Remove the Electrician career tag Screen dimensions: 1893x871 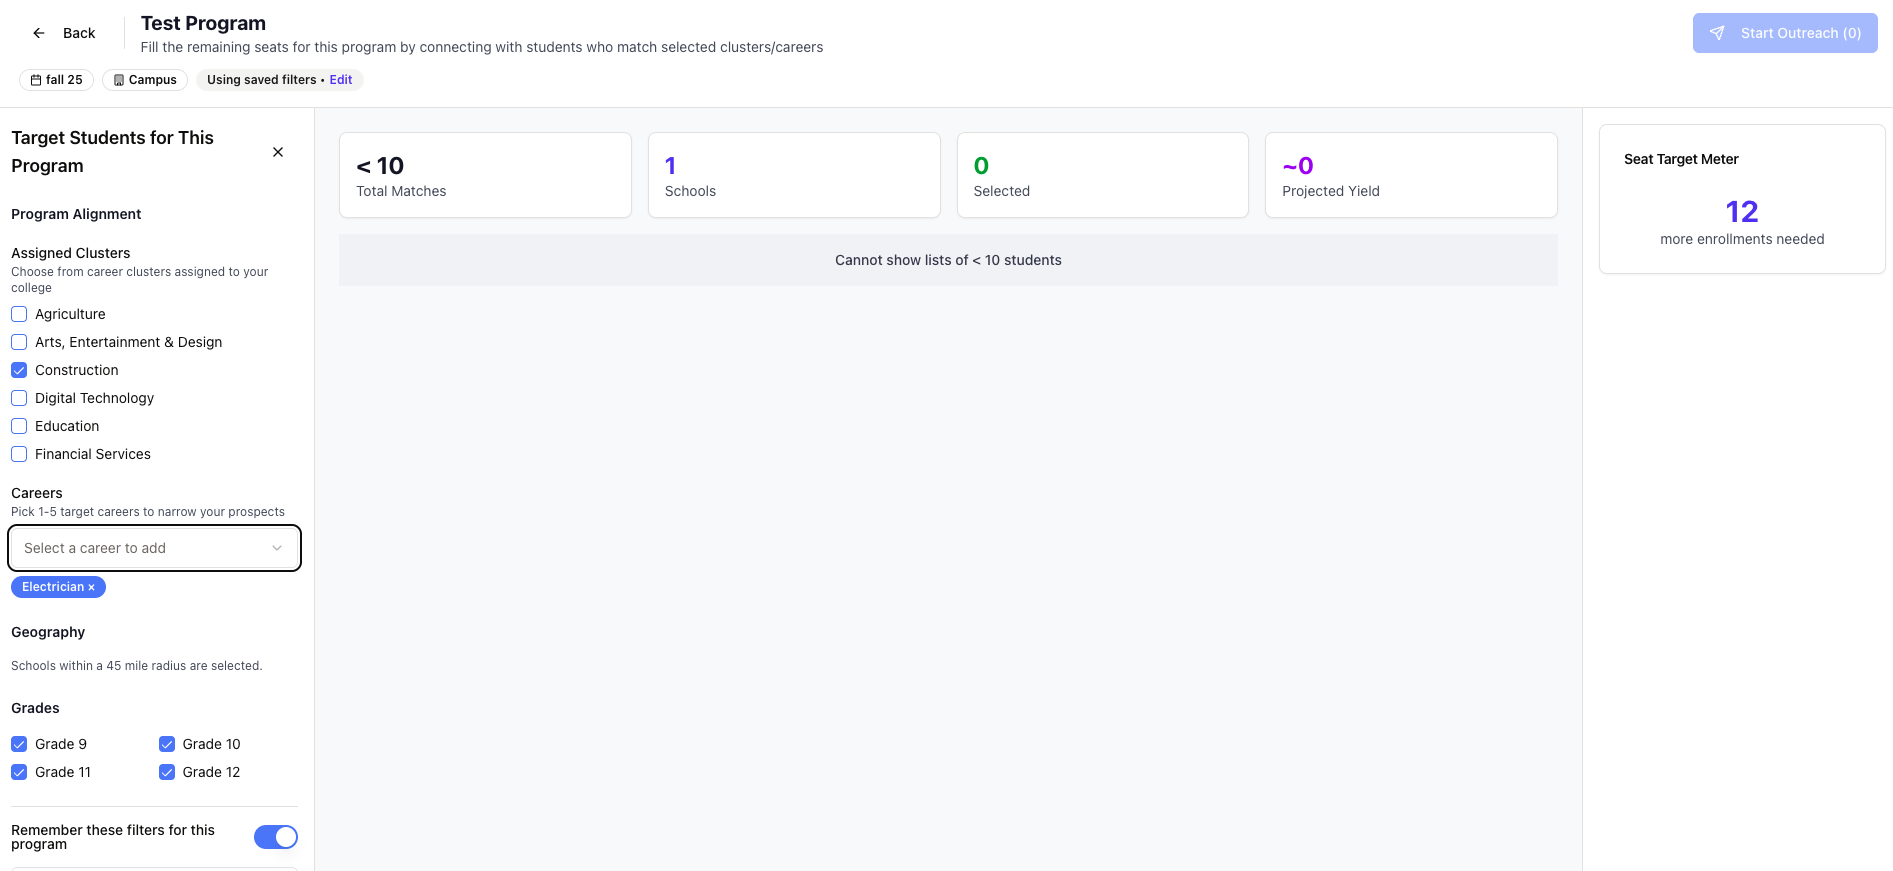(x=91, y=588)
